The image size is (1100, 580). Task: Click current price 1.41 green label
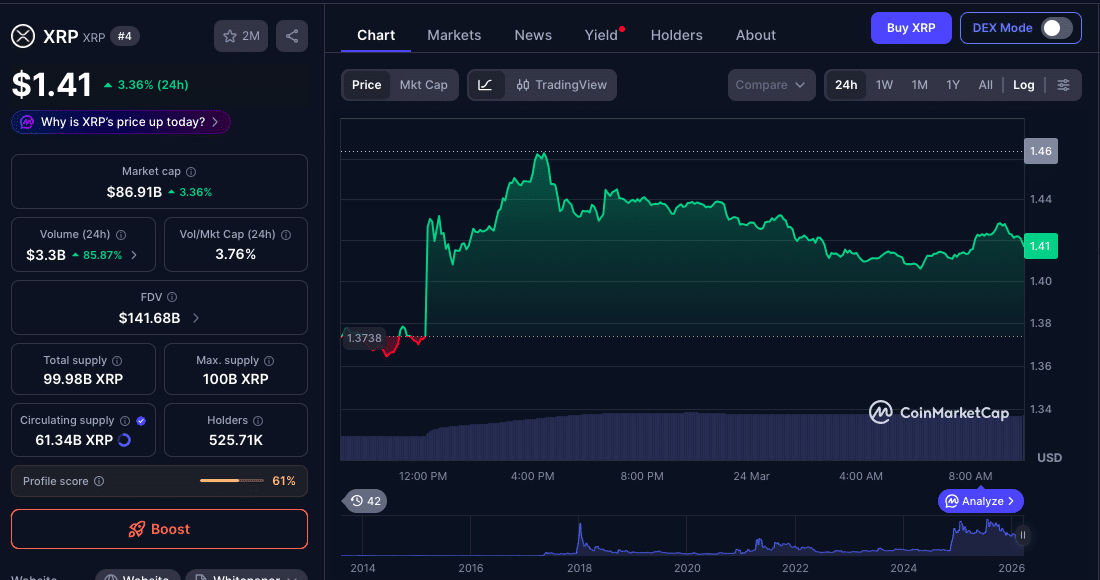pos(1040,246)
